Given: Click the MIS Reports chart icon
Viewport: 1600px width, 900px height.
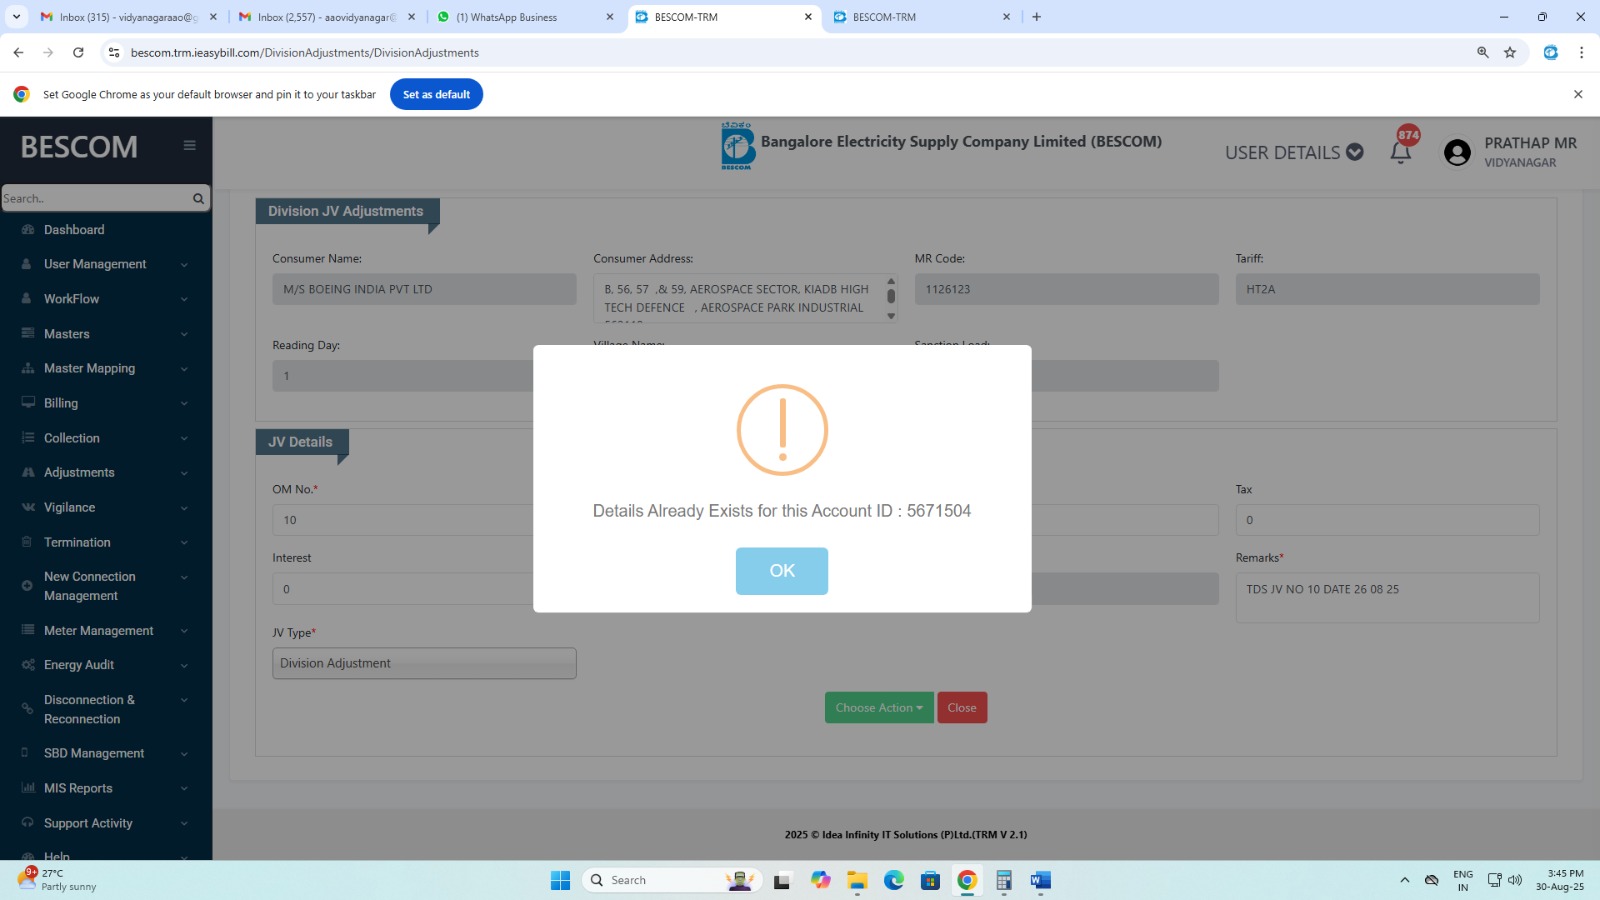Looking at the screenshot, I should [27, 788].
